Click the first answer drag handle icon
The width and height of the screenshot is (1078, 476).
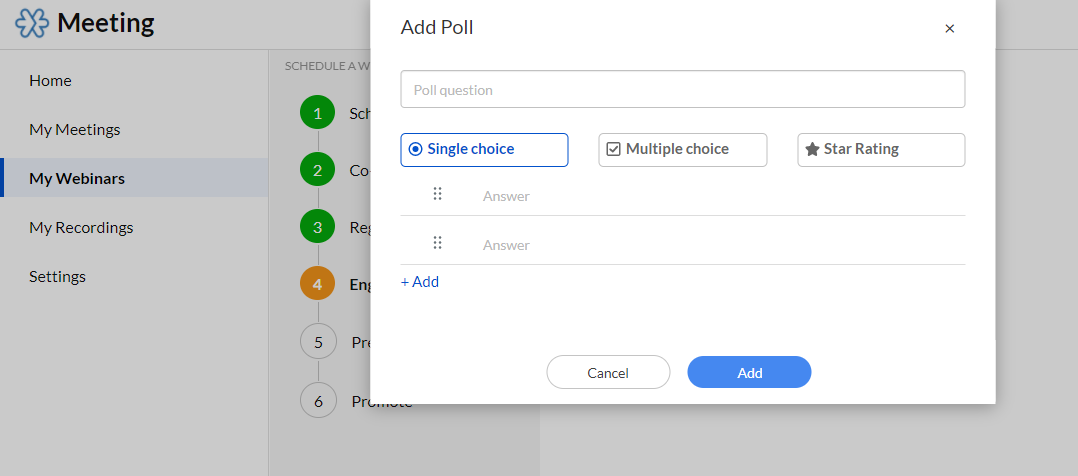tap(437, 194)
